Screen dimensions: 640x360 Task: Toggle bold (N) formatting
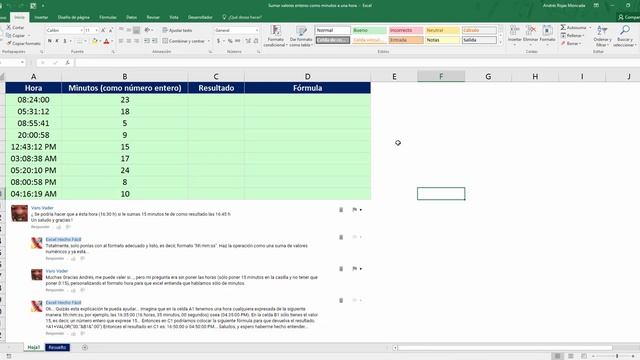click(50, 41)
